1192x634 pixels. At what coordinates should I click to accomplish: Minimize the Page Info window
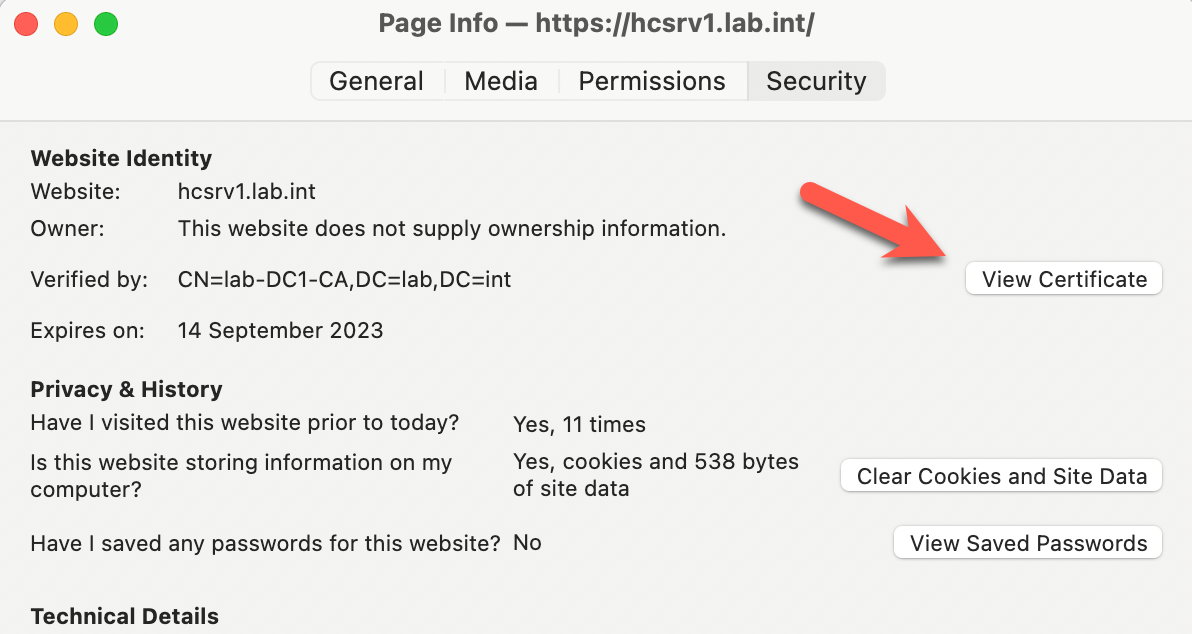66,24
